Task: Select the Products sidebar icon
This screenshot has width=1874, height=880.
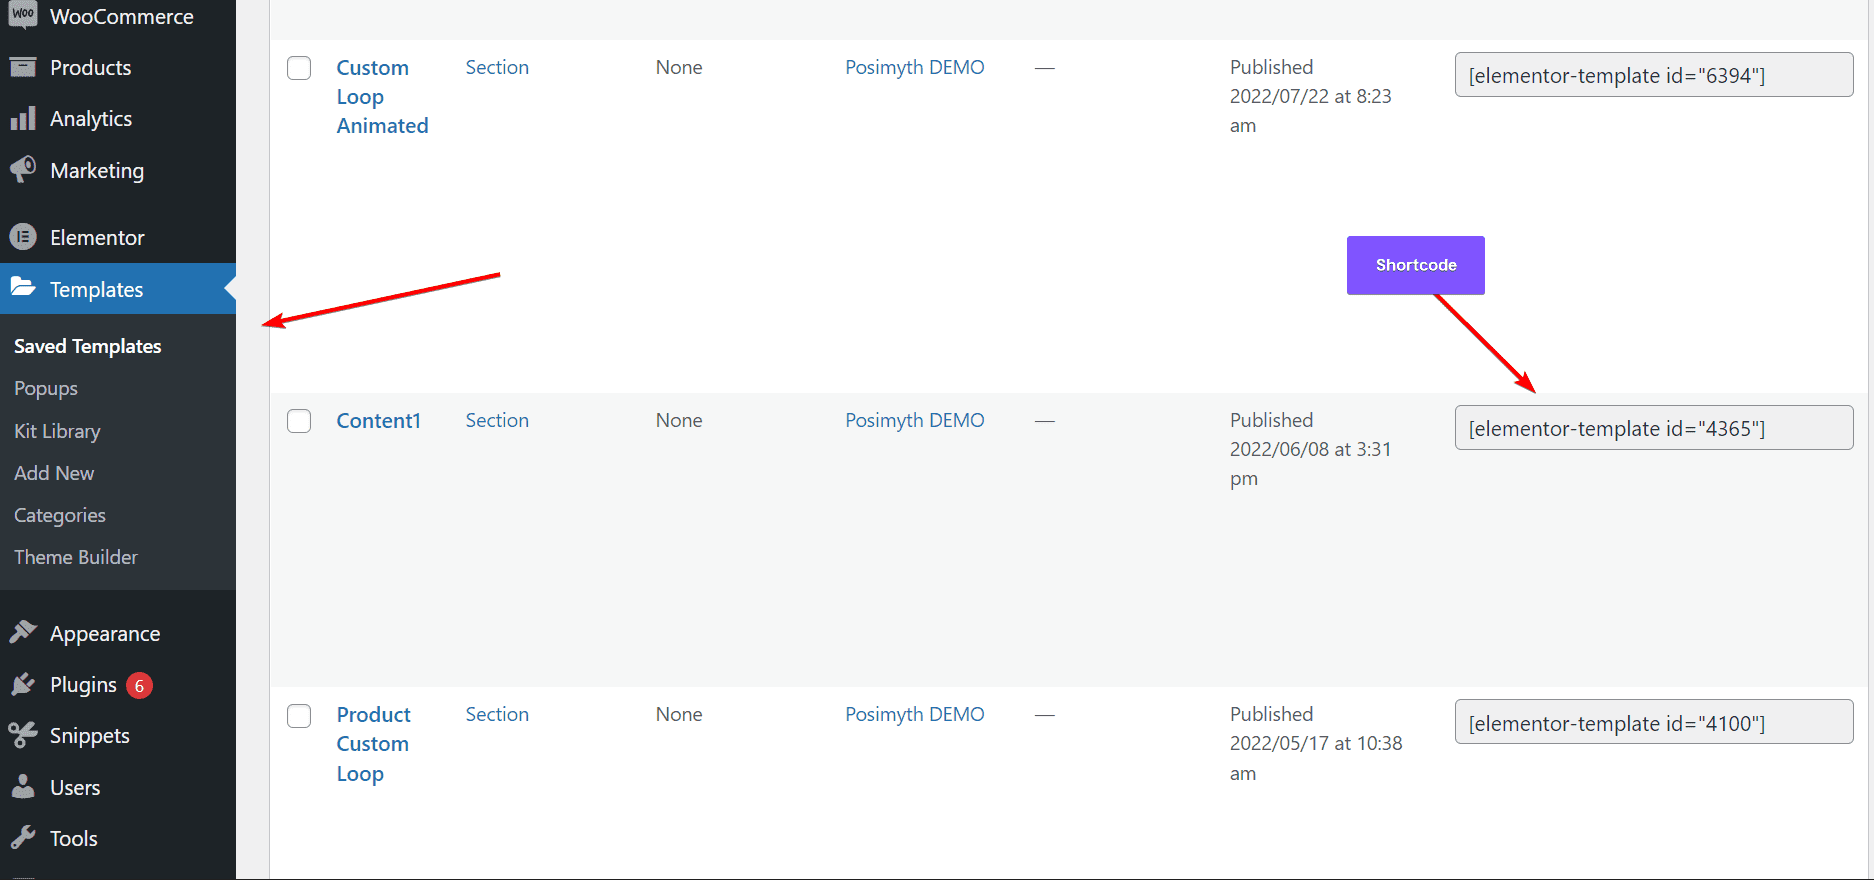Action: tap(25, 67)
